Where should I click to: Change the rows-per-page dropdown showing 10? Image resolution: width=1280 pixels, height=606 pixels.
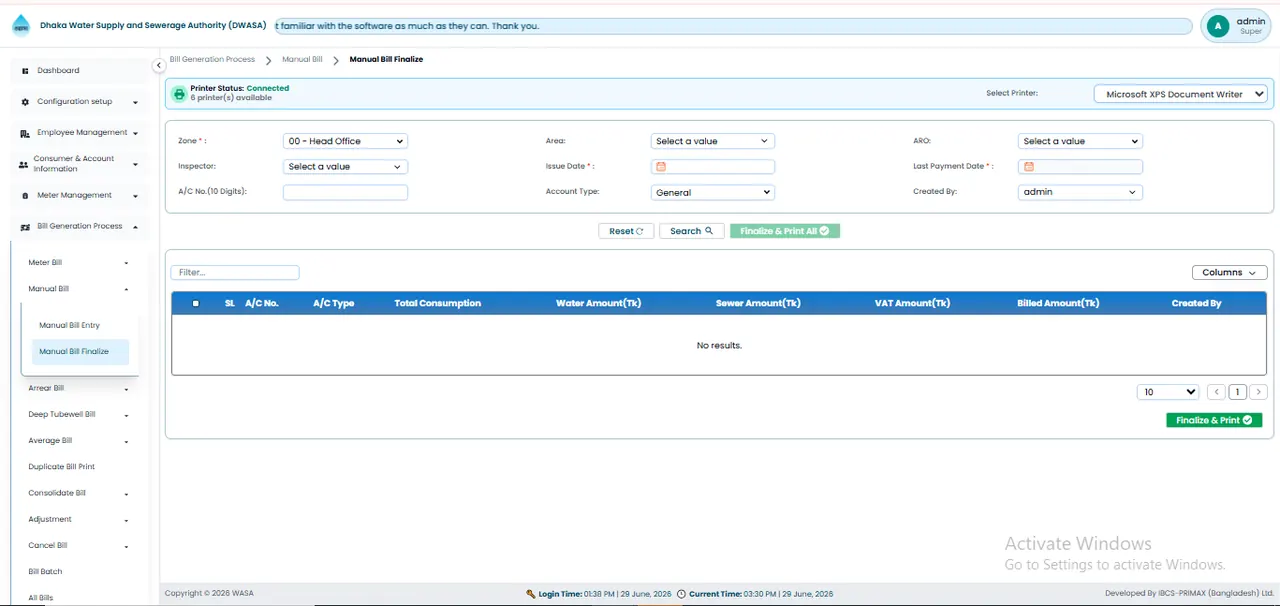pos(1168,393)
